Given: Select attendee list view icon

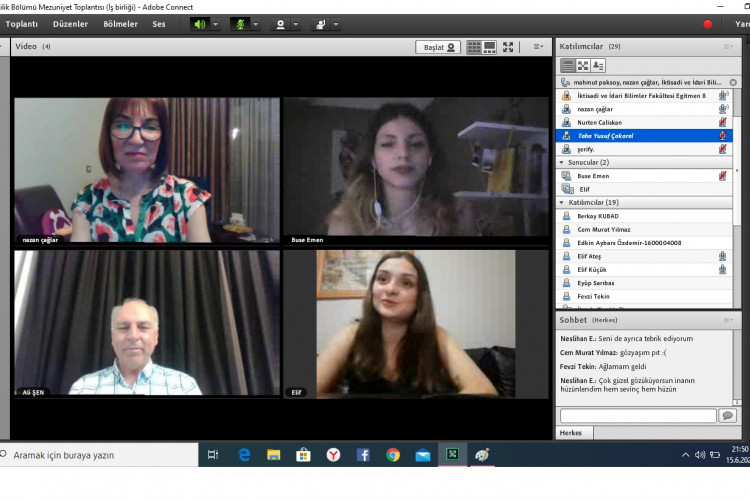Looking at the screenshot, I should (567, 65).
